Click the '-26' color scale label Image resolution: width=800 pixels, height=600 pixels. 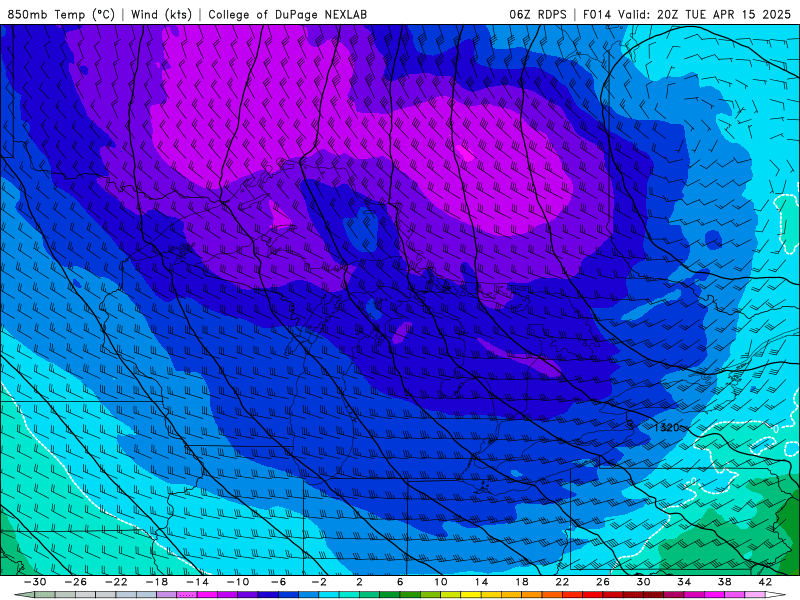coord(76,582)
